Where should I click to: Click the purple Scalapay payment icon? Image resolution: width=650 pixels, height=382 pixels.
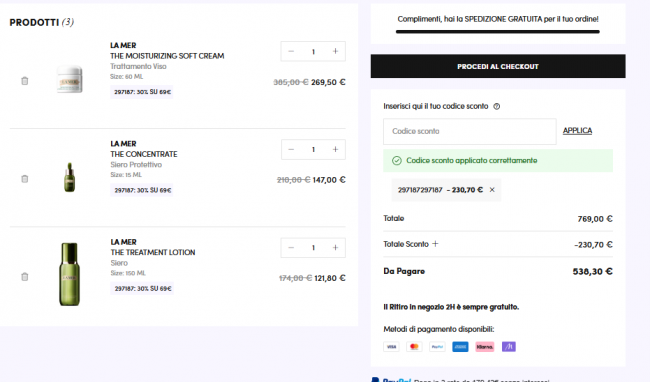click(509, 347)
